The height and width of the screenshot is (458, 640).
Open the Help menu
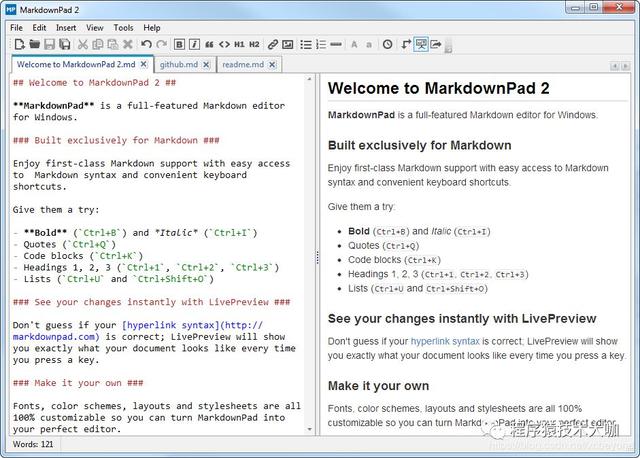pyautogui.click(x=152, y=28)
